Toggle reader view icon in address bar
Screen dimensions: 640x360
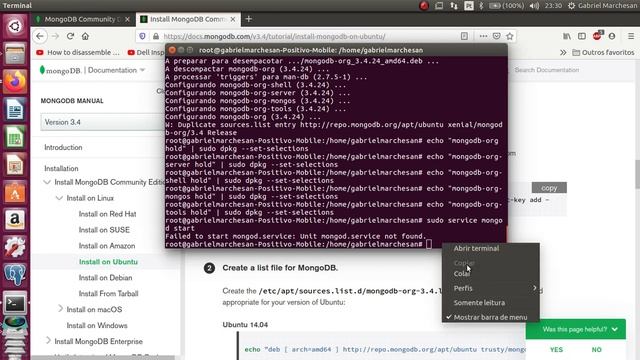(464, 36)
